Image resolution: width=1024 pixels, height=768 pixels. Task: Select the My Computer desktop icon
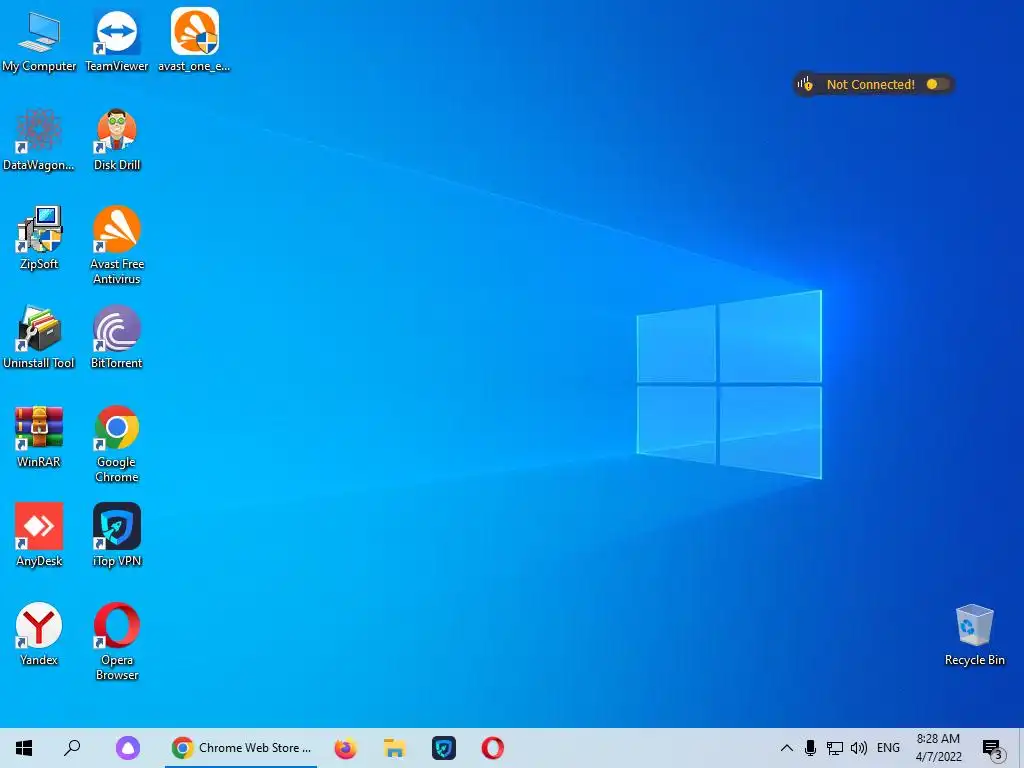pyautogui.click(x=39, y=40)
